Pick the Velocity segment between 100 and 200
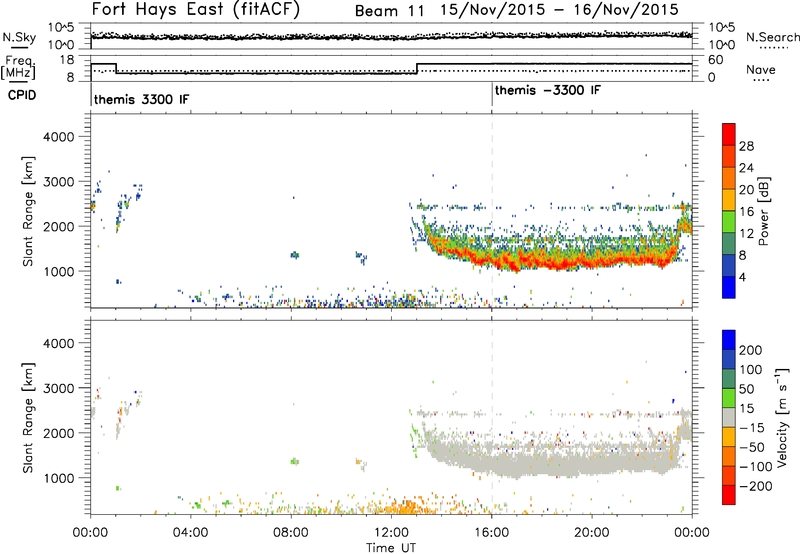The image size is (800, 554). click(729, 359)
